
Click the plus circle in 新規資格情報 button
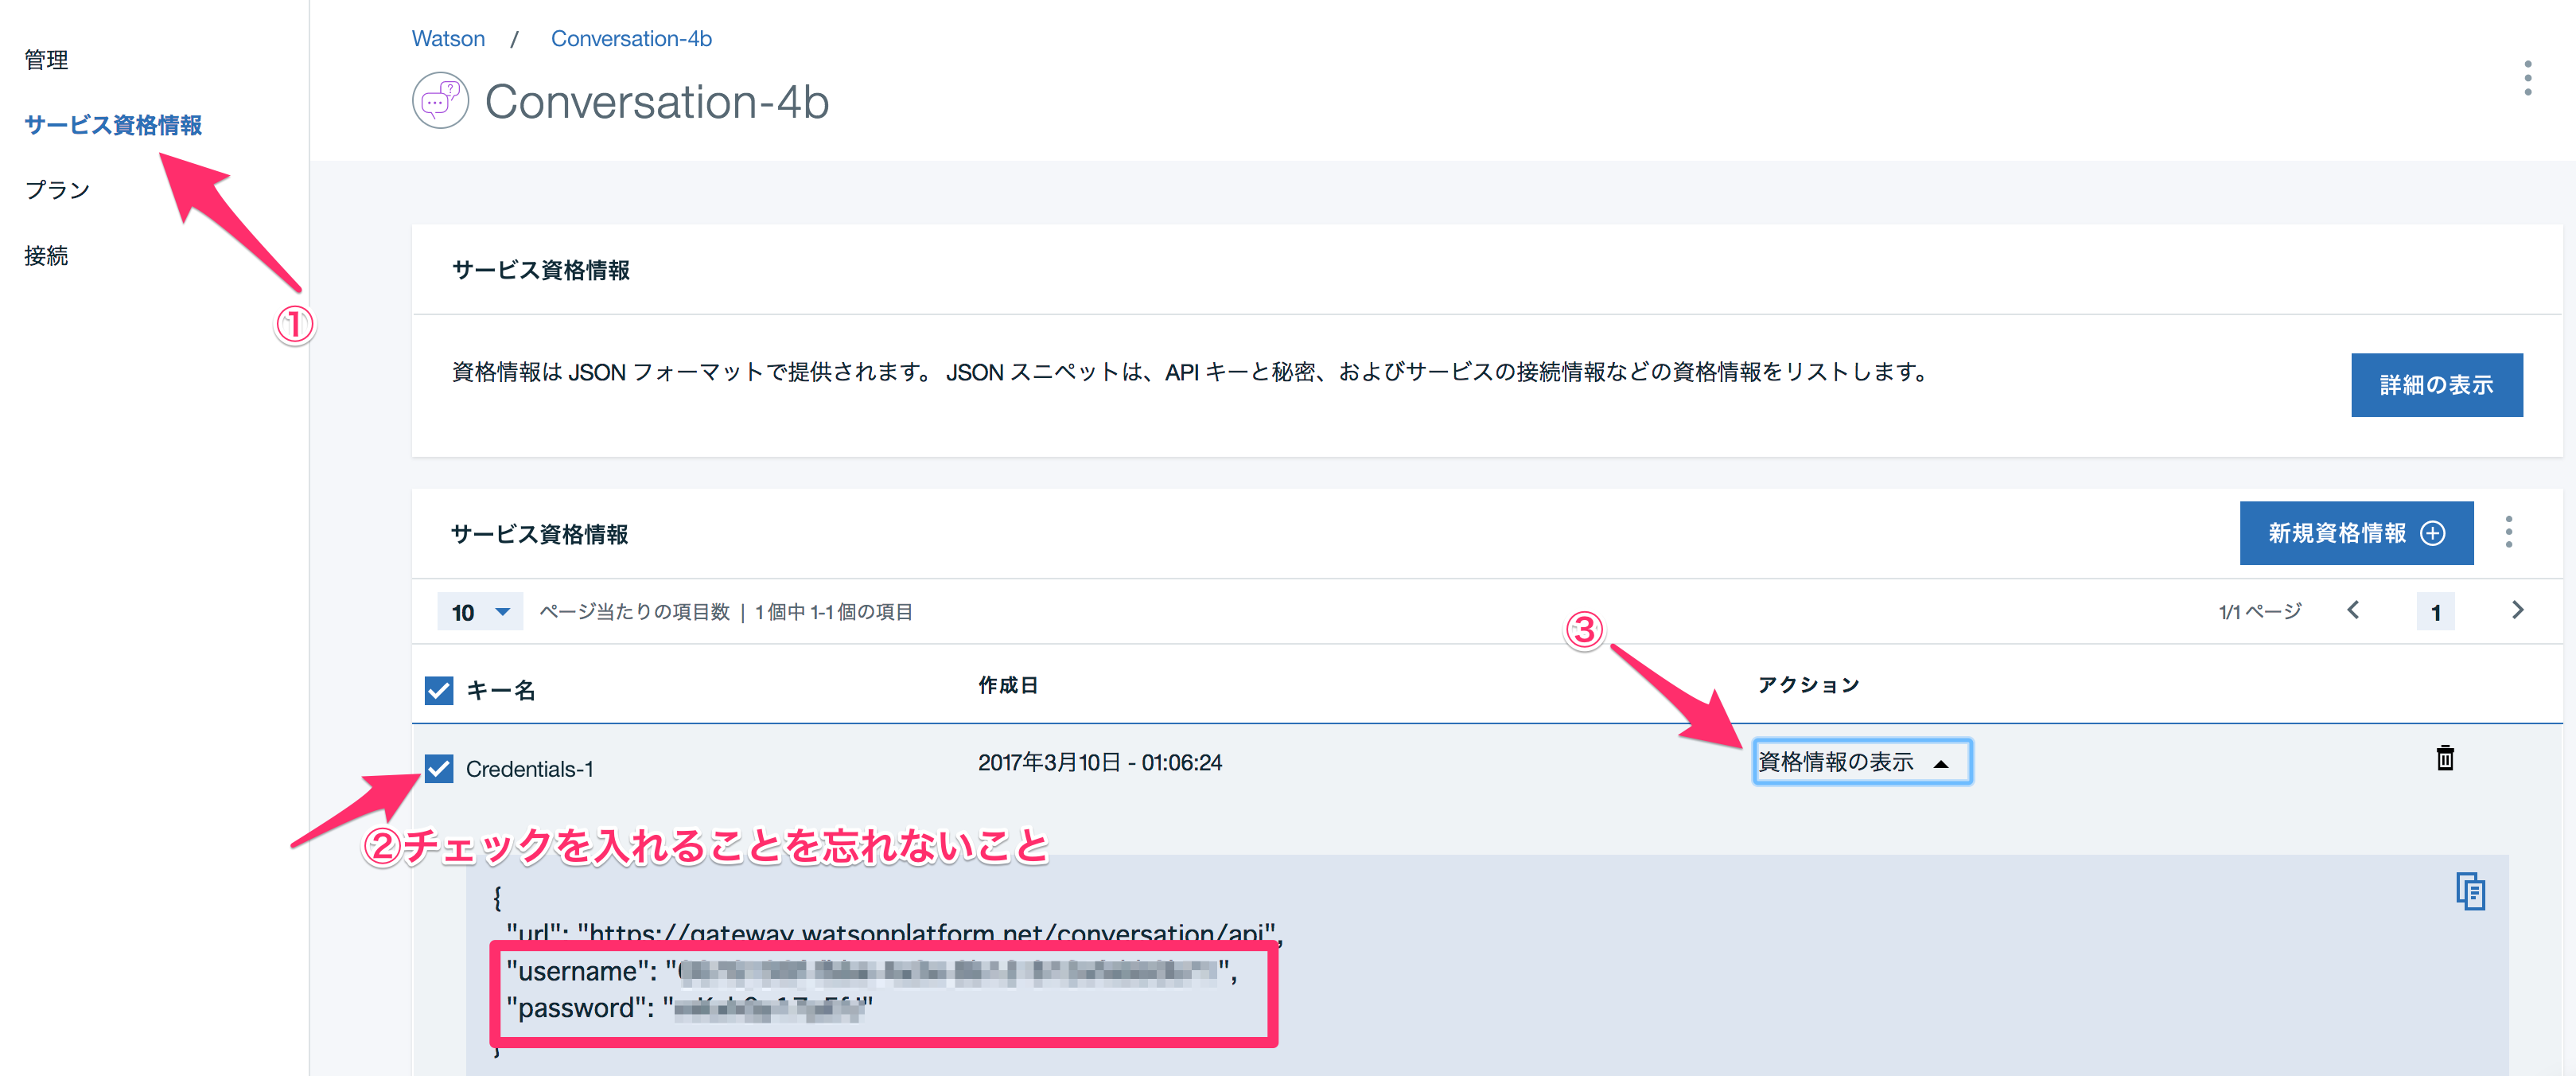tap(2432, 533)
